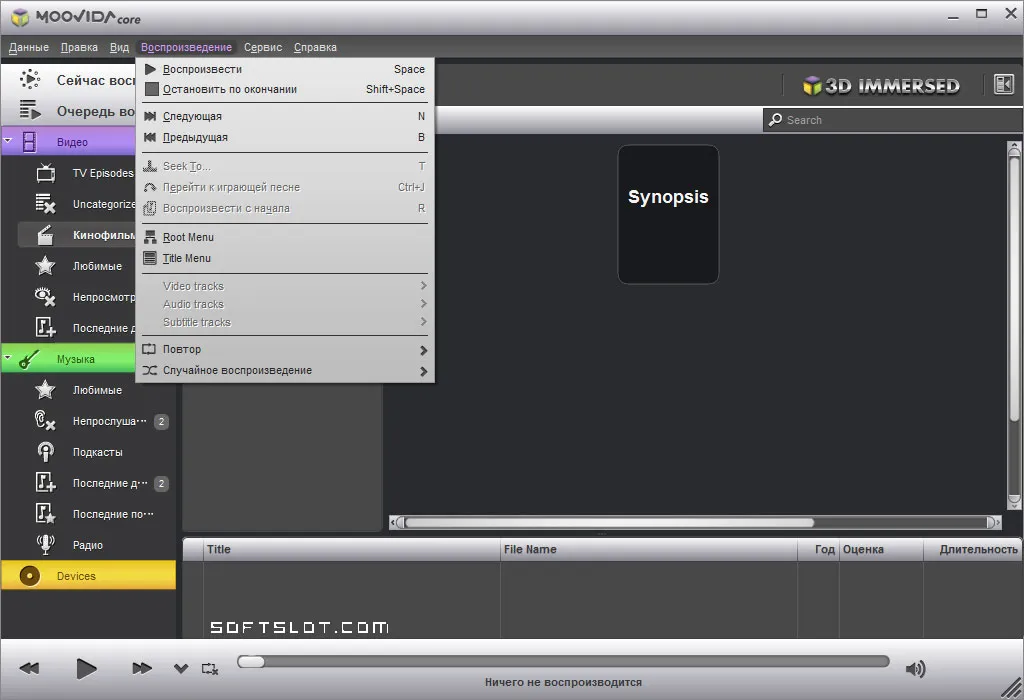Expand the Повтор submenu
The height and width of the screenshot is (700, 1024).
click(285, 349)
